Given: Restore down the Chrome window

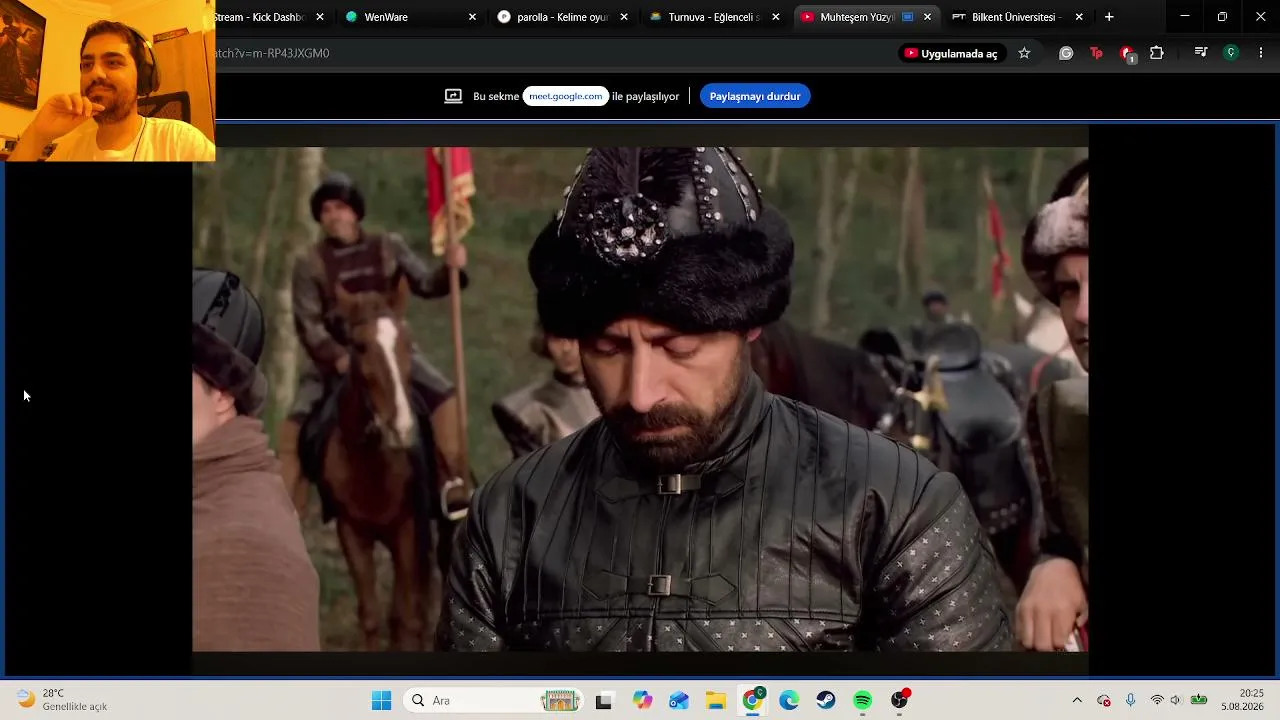Looking at the screenshot, I should pyautogui.click(x=1222, y=17).
